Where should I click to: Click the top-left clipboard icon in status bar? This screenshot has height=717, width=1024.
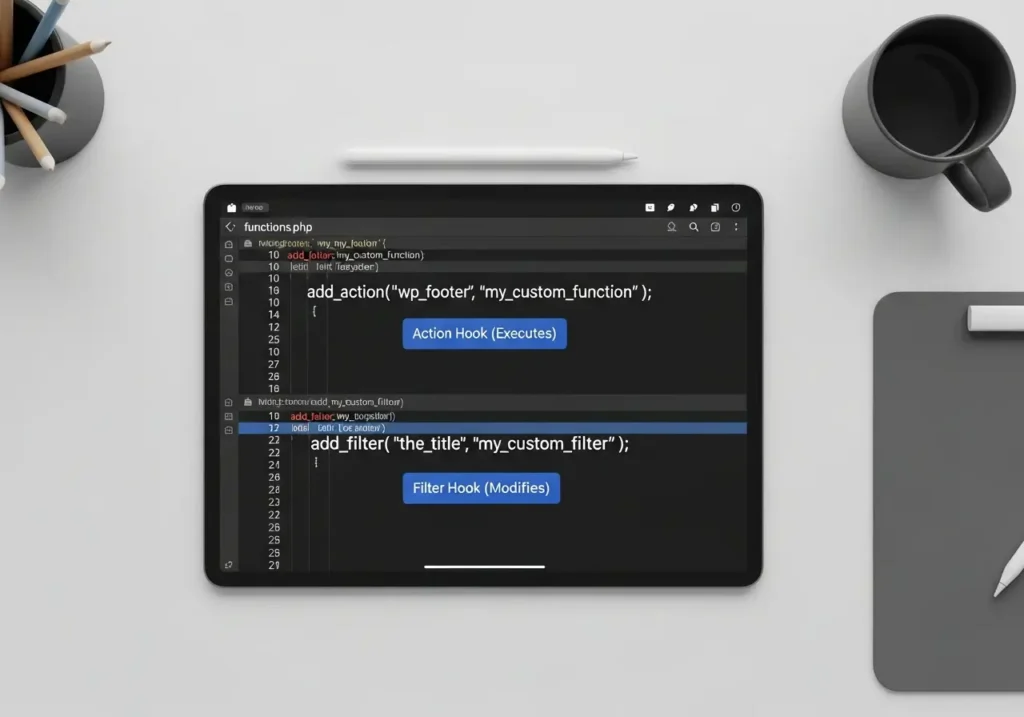(231, 208)
